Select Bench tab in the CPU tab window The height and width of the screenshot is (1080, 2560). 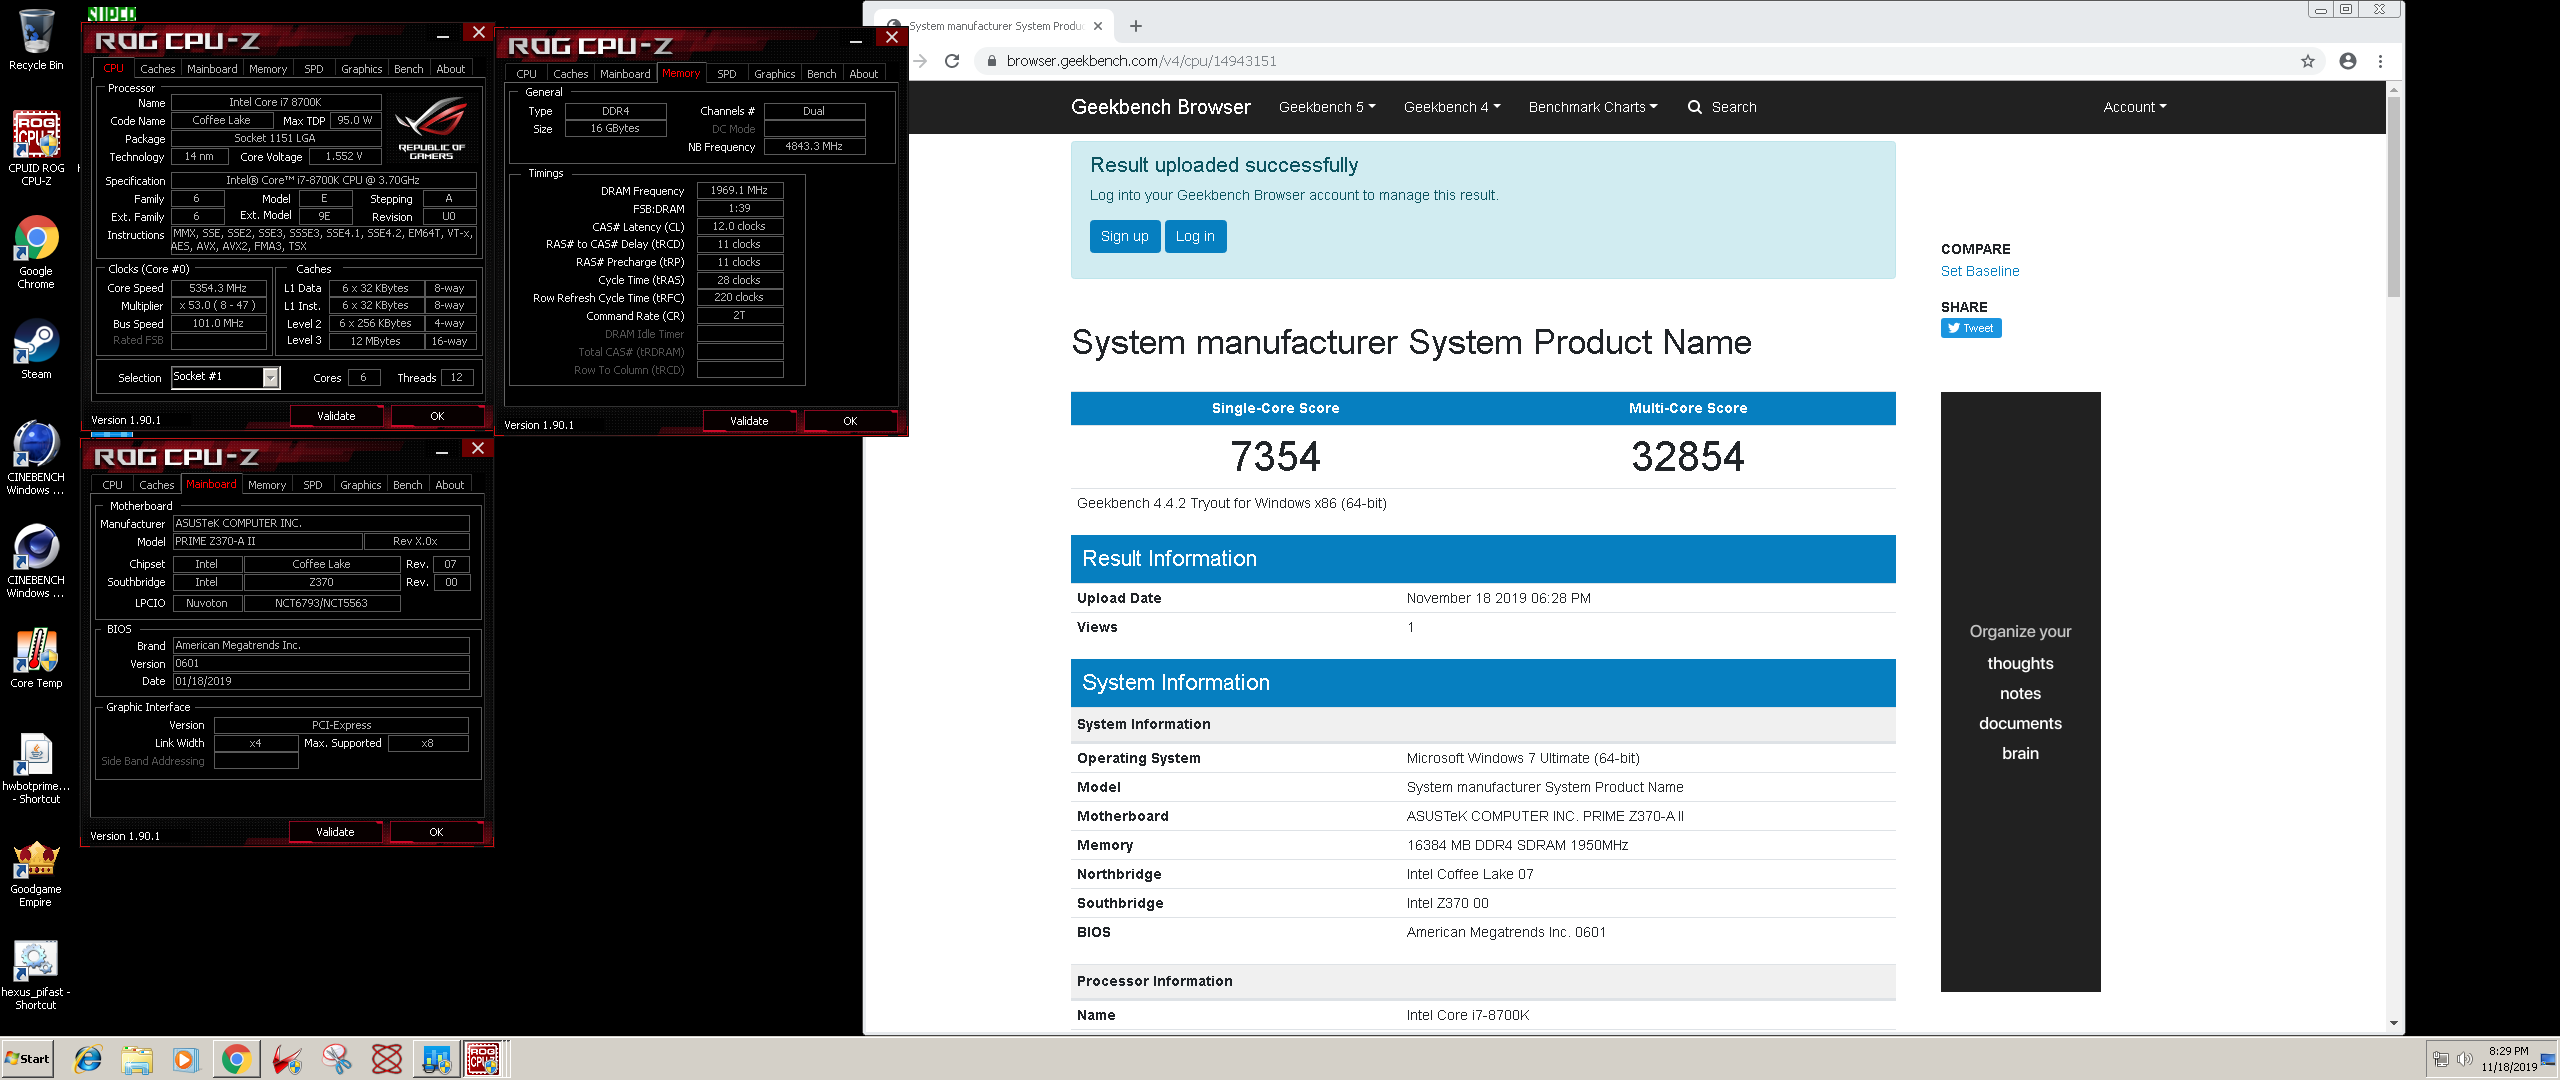click(408, 69)
